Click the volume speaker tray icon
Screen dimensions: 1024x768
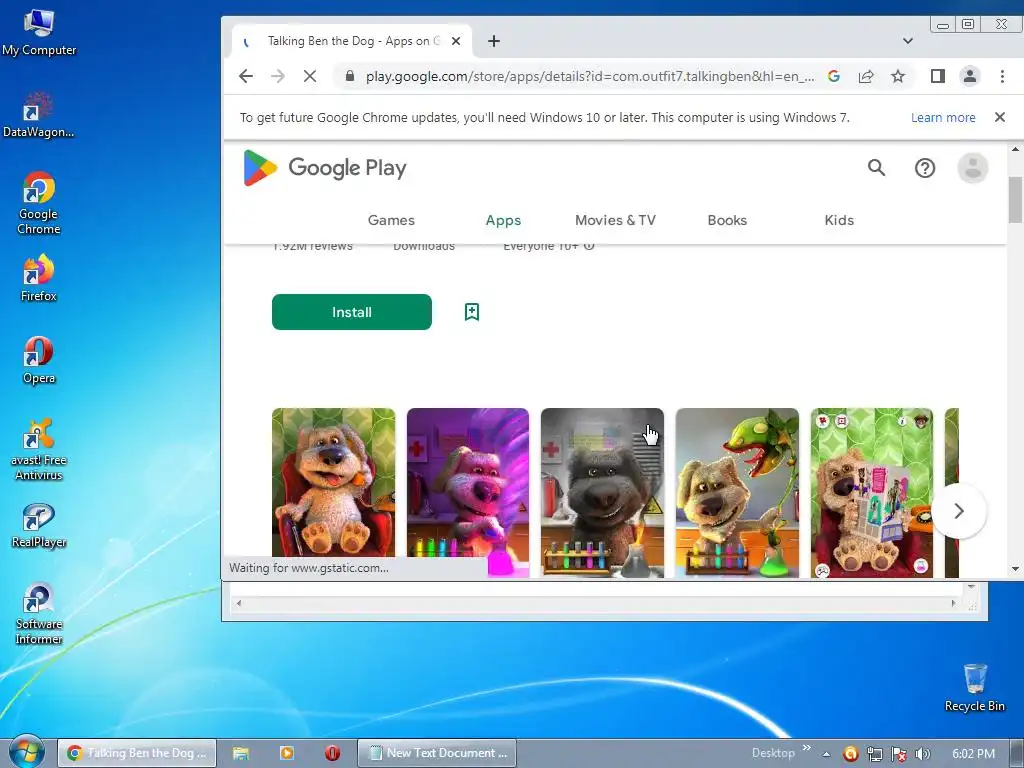pos(922,754)
